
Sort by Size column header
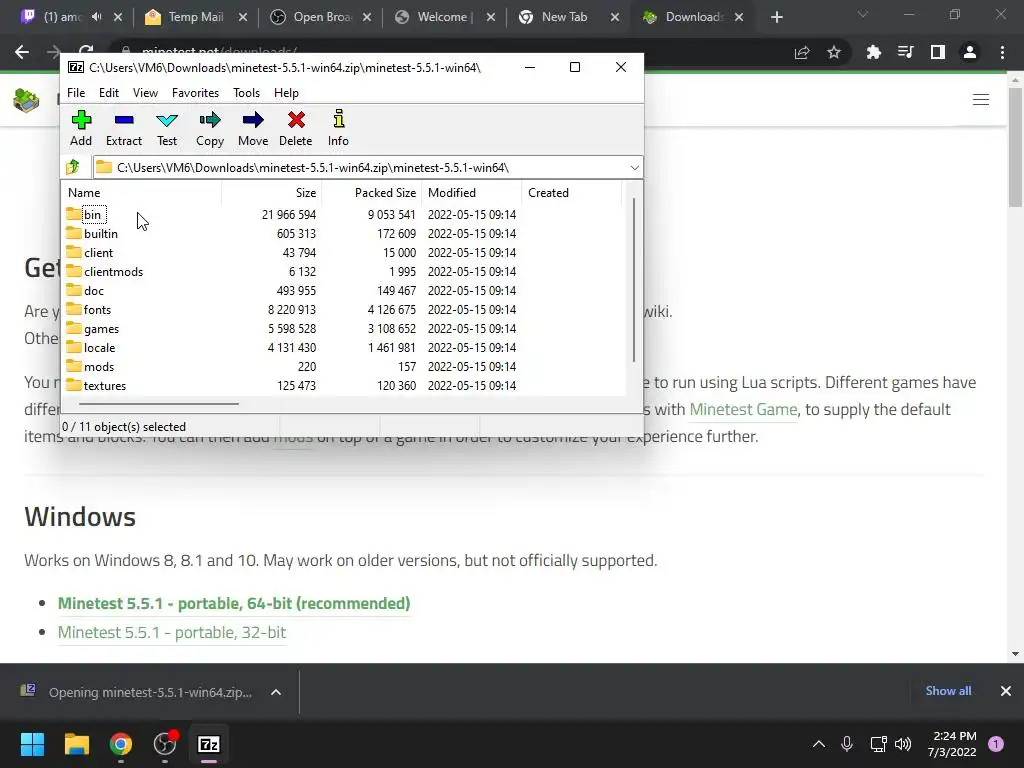point(271,193)
